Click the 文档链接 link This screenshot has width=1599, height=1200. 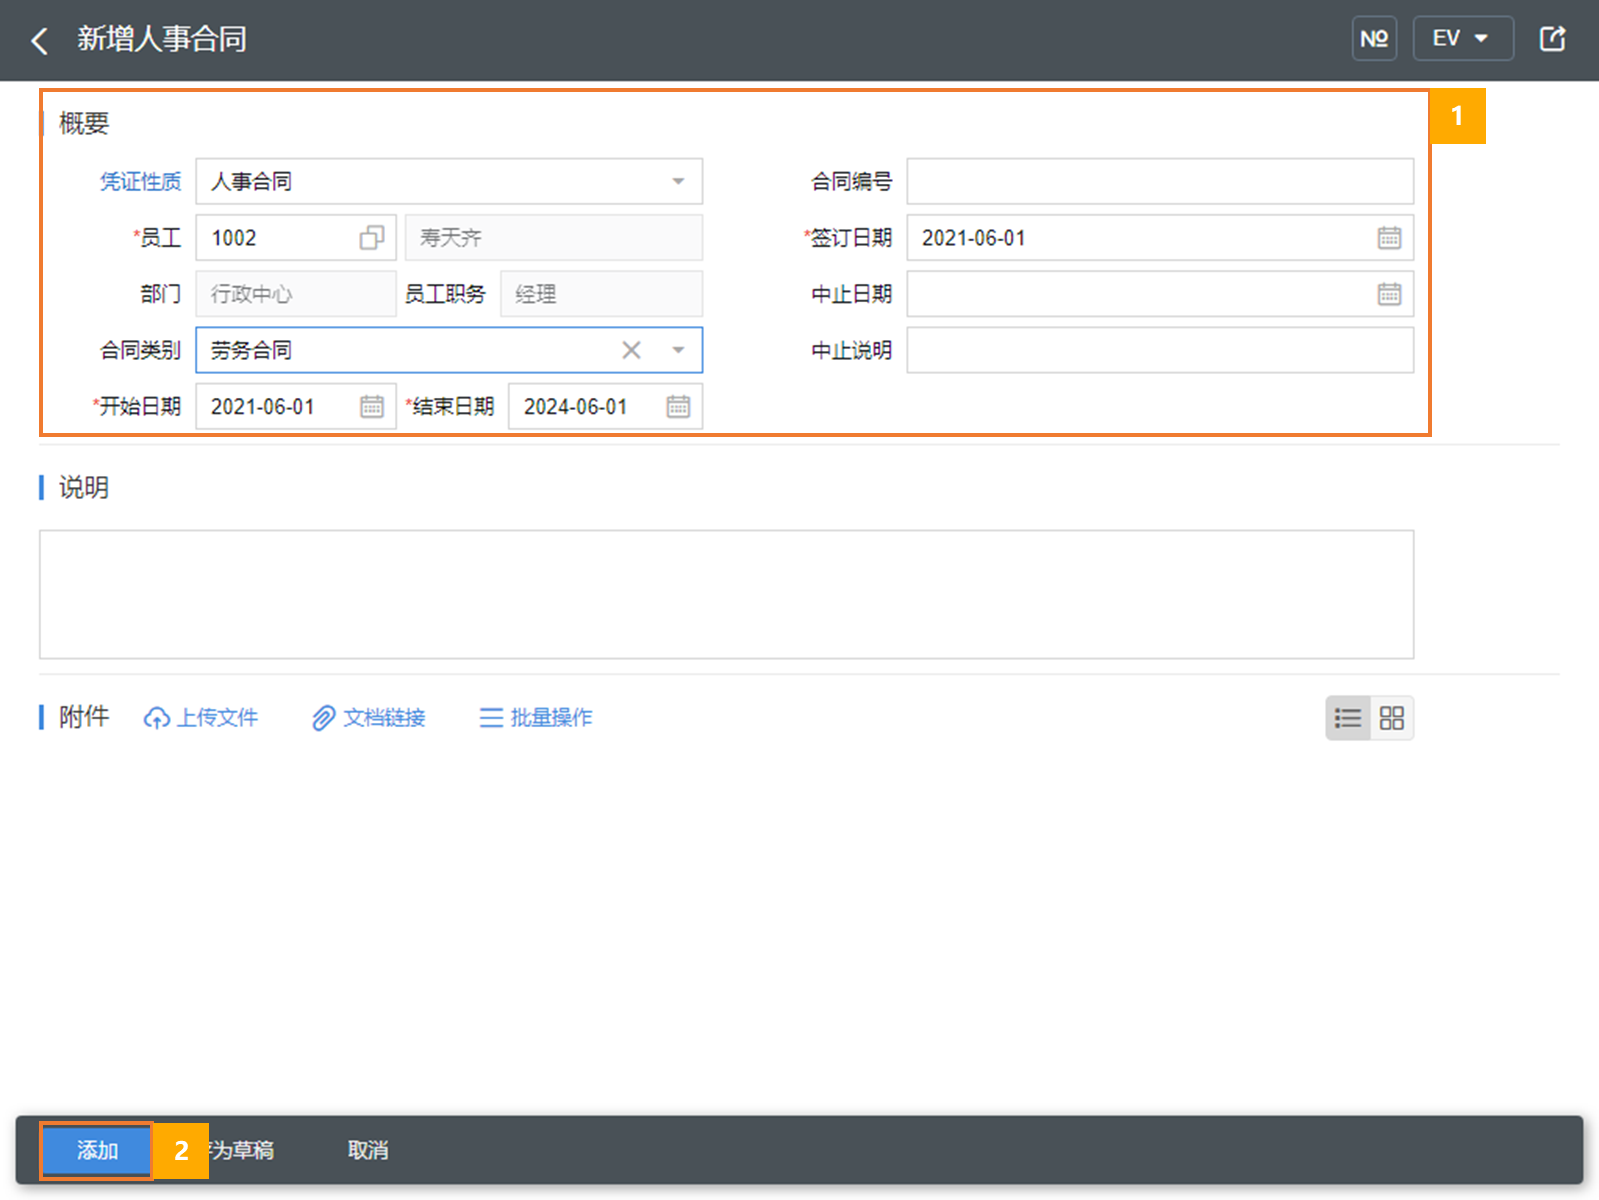tap(368, 718)
